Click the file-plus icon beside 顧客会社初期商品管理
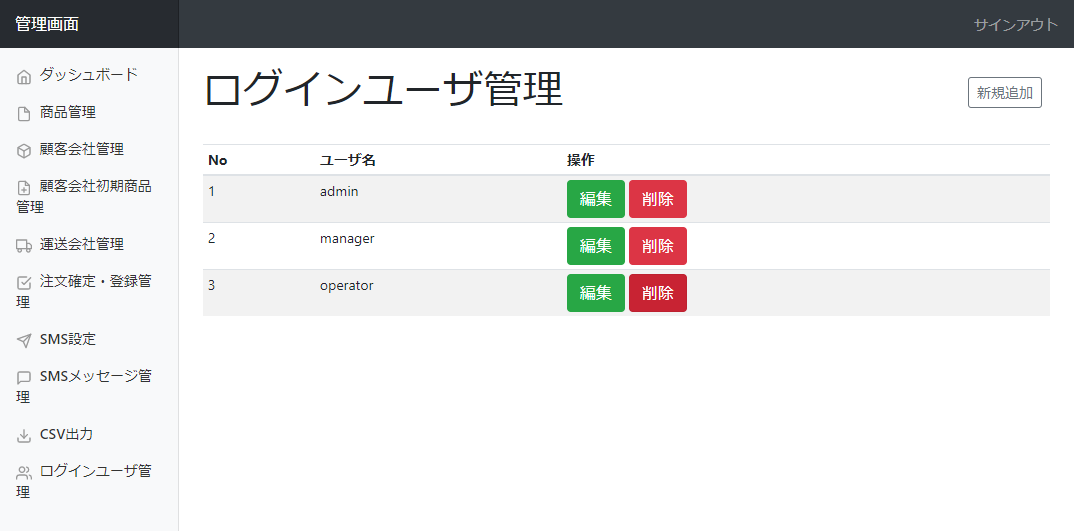 point(24,188)
